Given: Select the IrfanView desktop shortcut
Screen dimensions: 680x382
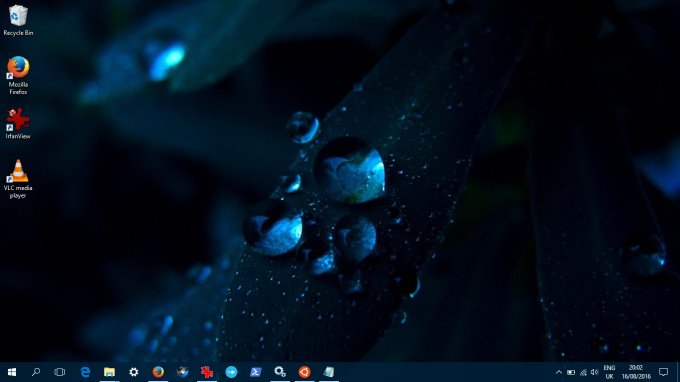Looking at the screenshot, I should tap(18, 124).
